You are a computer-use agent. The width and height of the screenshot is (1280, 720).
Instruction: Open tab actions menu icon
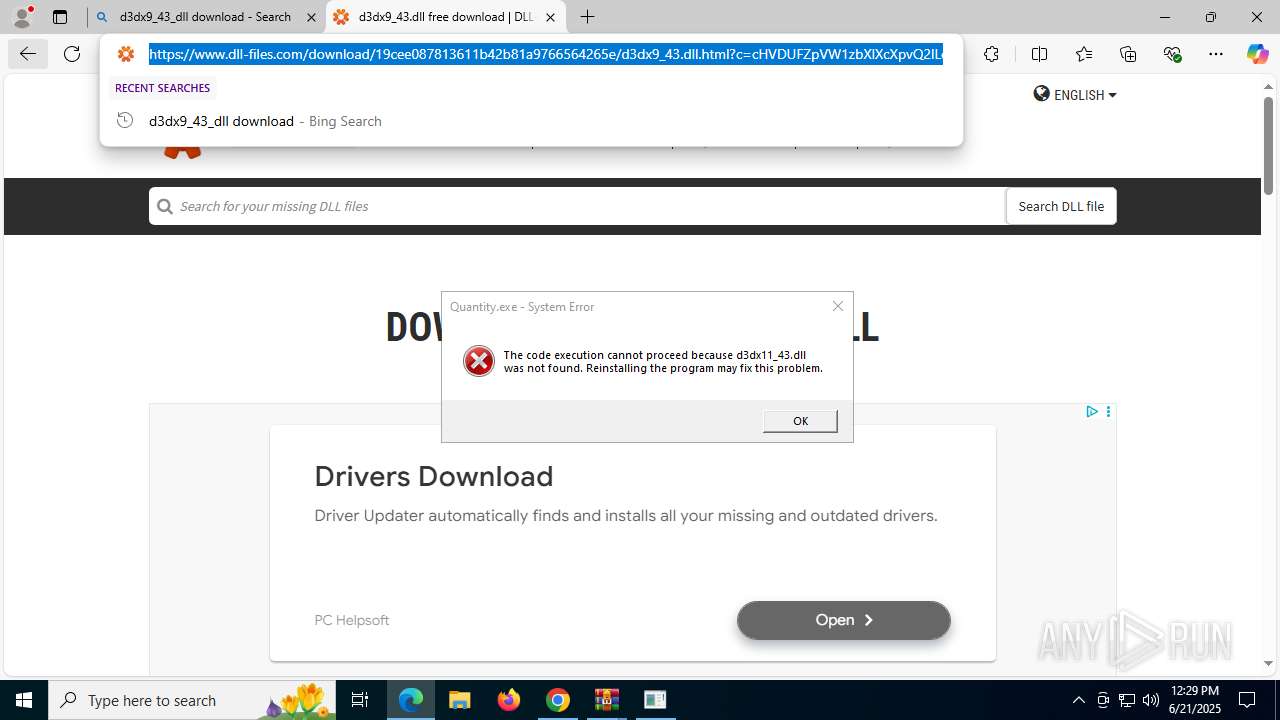[60, 17]
